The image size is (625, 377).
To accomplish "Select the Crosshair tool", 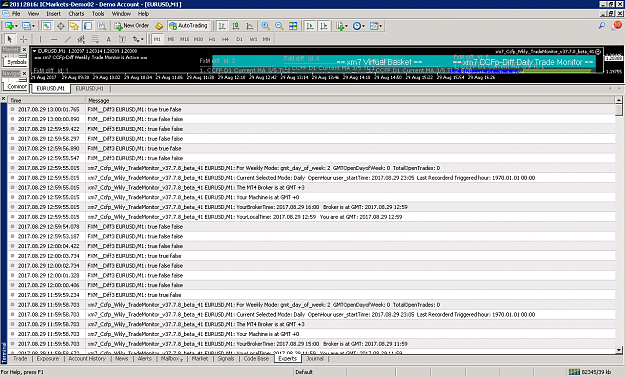I will point(24,39).
